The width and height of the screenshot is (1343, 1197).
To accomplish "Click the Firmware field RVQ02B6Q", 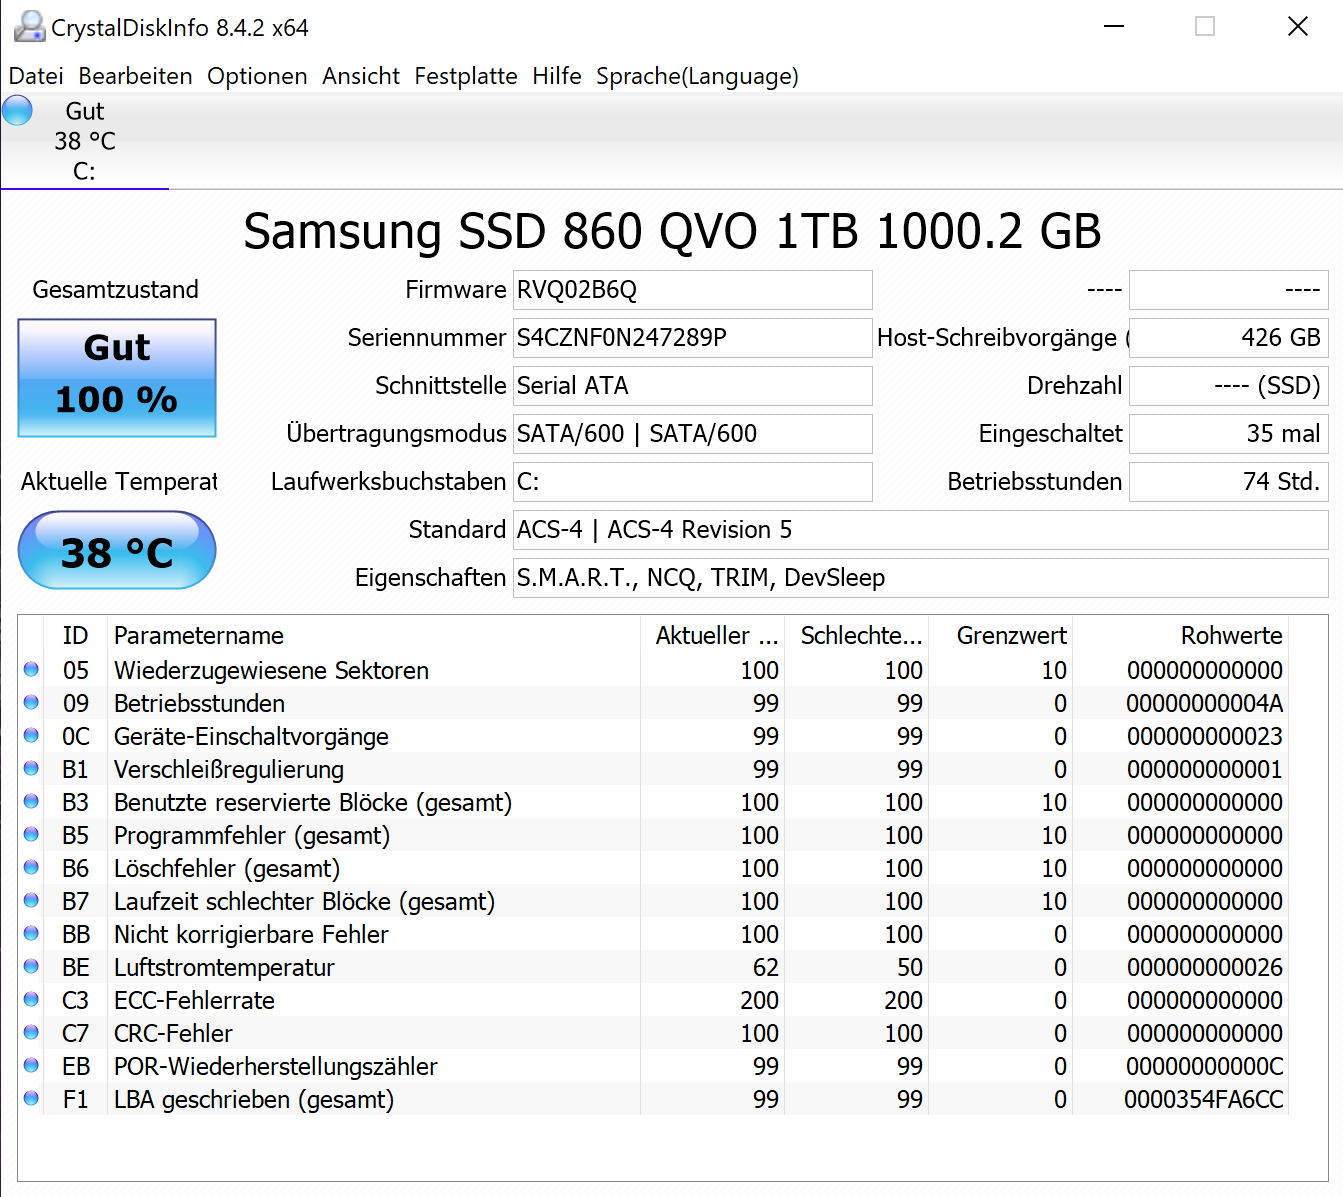I will 692,290.
